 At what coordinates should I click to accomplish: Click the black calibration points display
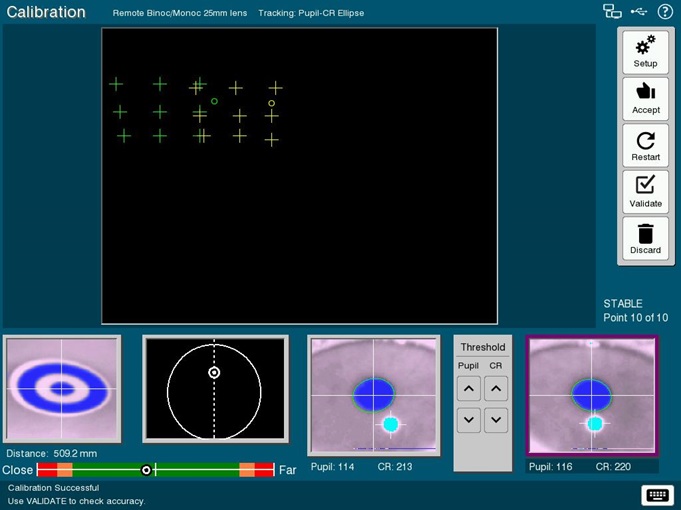coord(299,176)
